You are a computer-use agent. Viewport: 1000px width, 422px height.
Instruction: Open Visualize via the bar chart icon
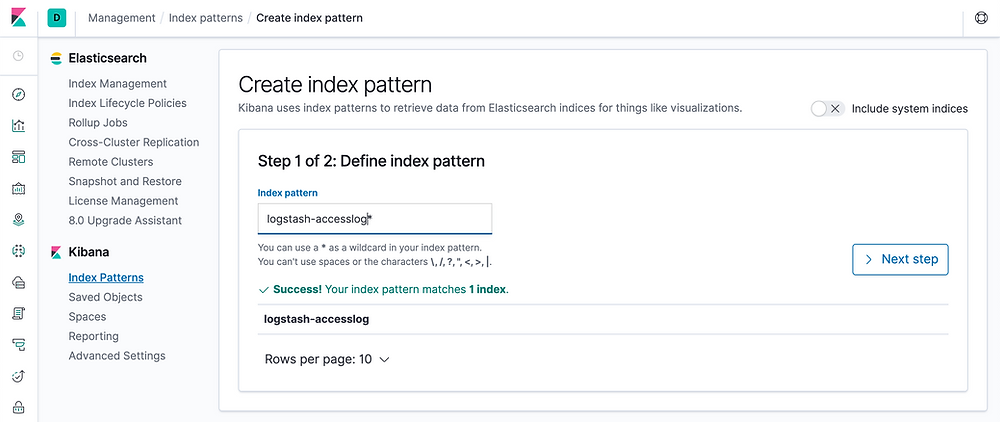[x=18, y=126]
